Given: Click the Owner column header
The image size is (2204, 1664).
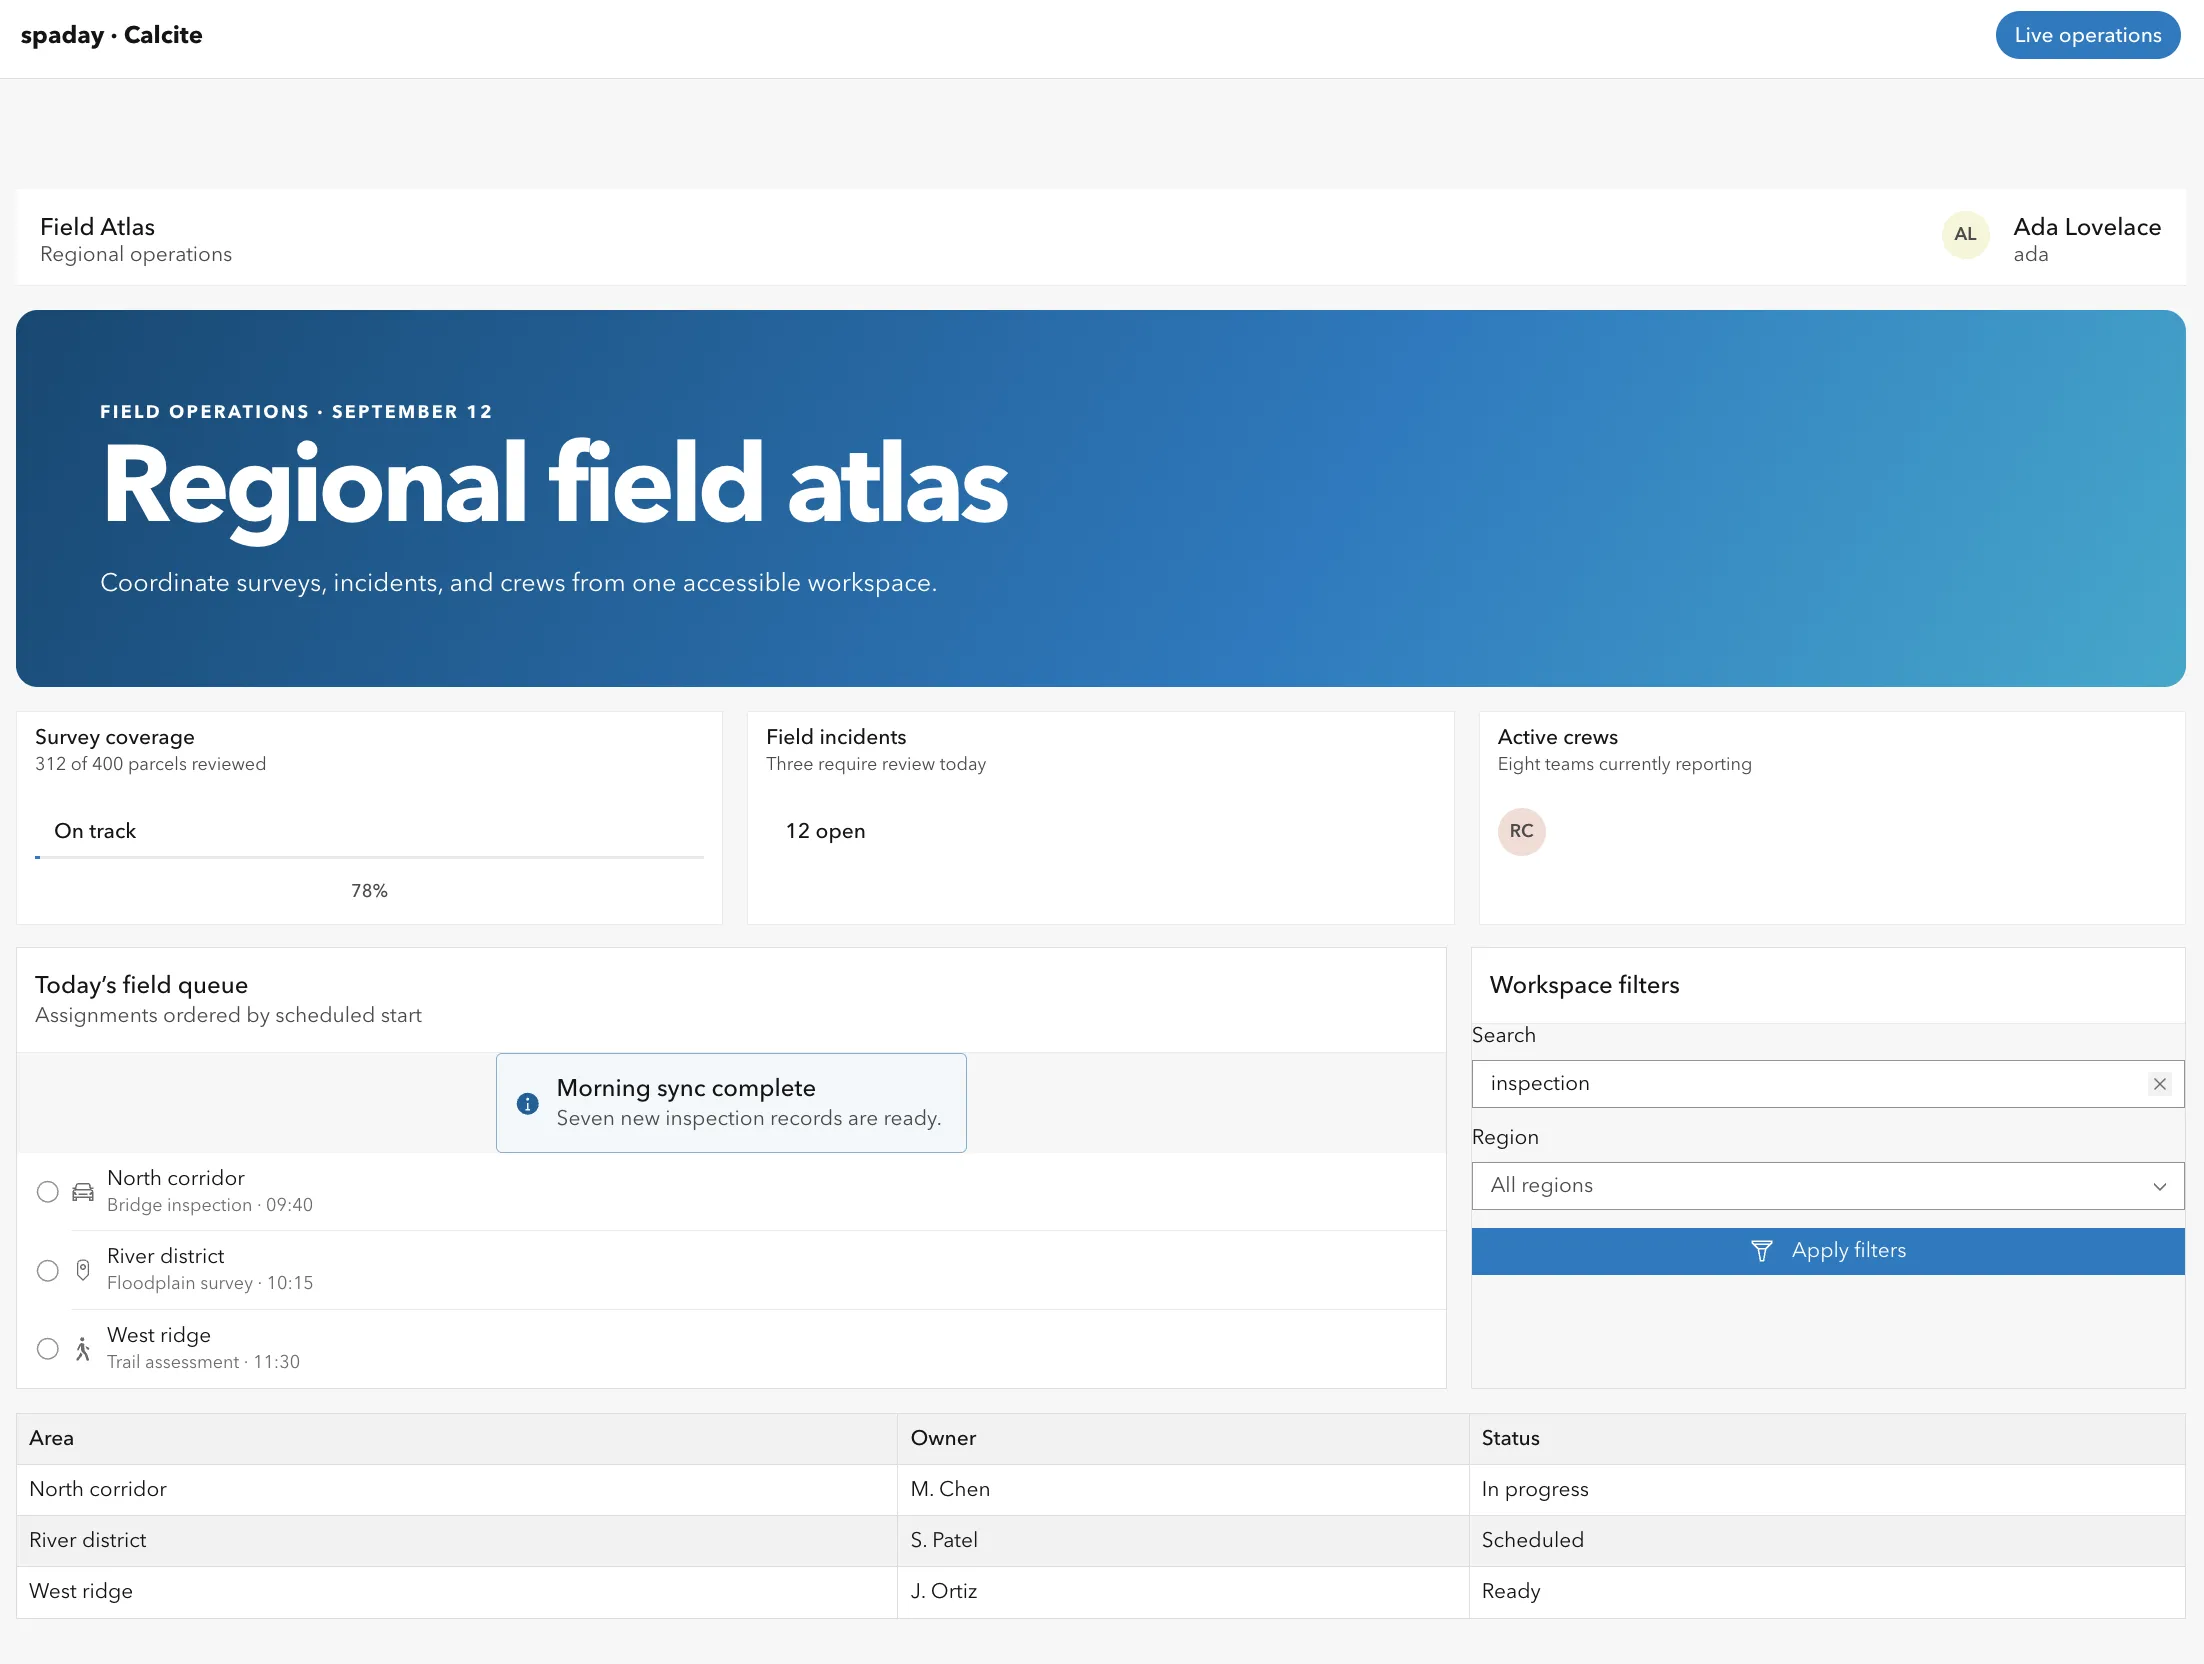Looking at the screenshot, I should click(x=1183, y=1438).
